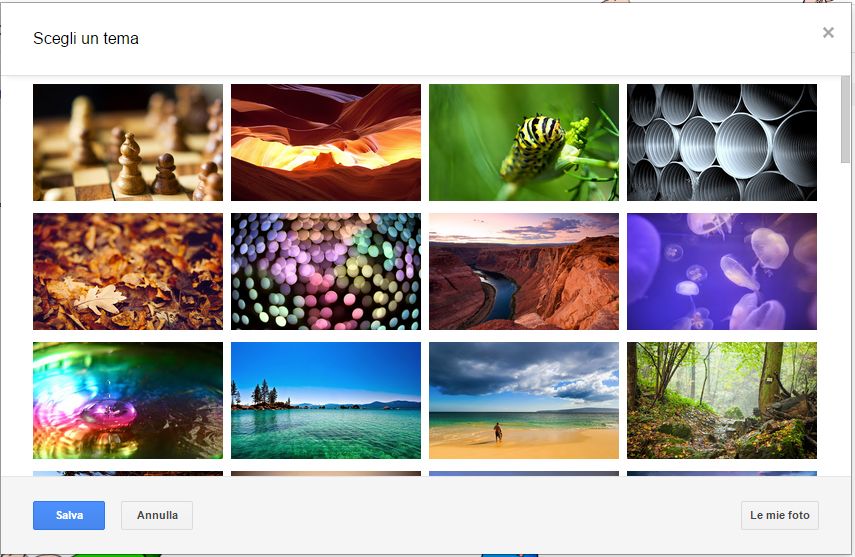
Task: Choose the purple jellyfish theme
Action: (x=722, y=271)
